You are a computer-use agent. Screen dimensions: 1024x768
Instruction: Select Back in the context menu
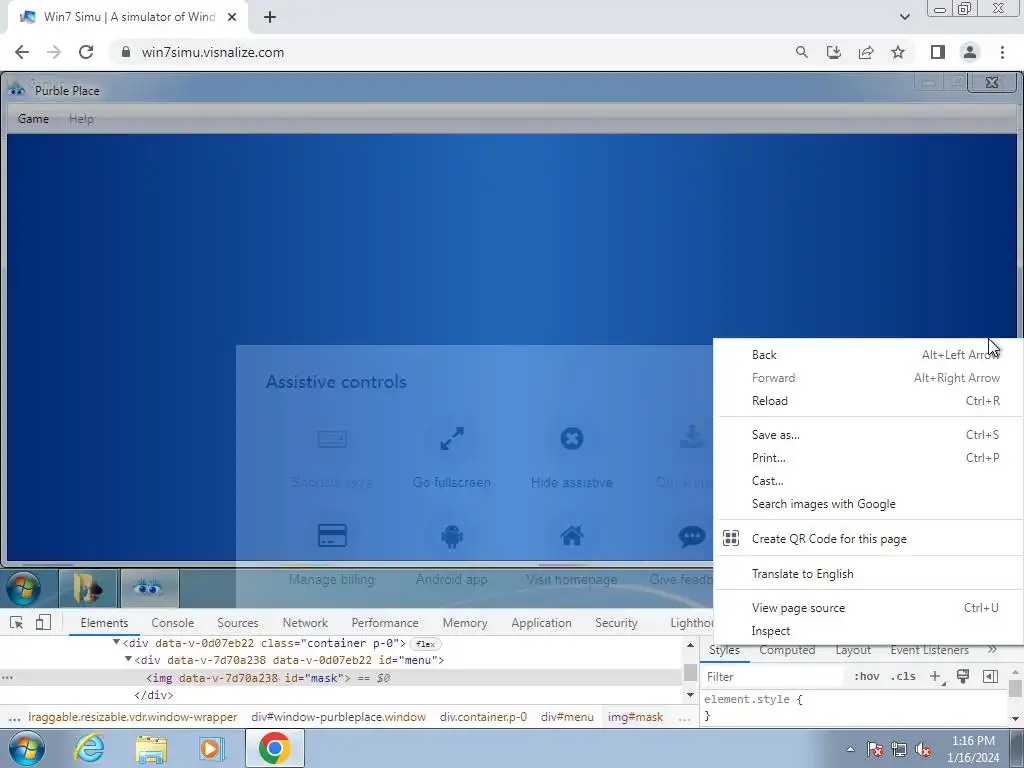point(868,355)
